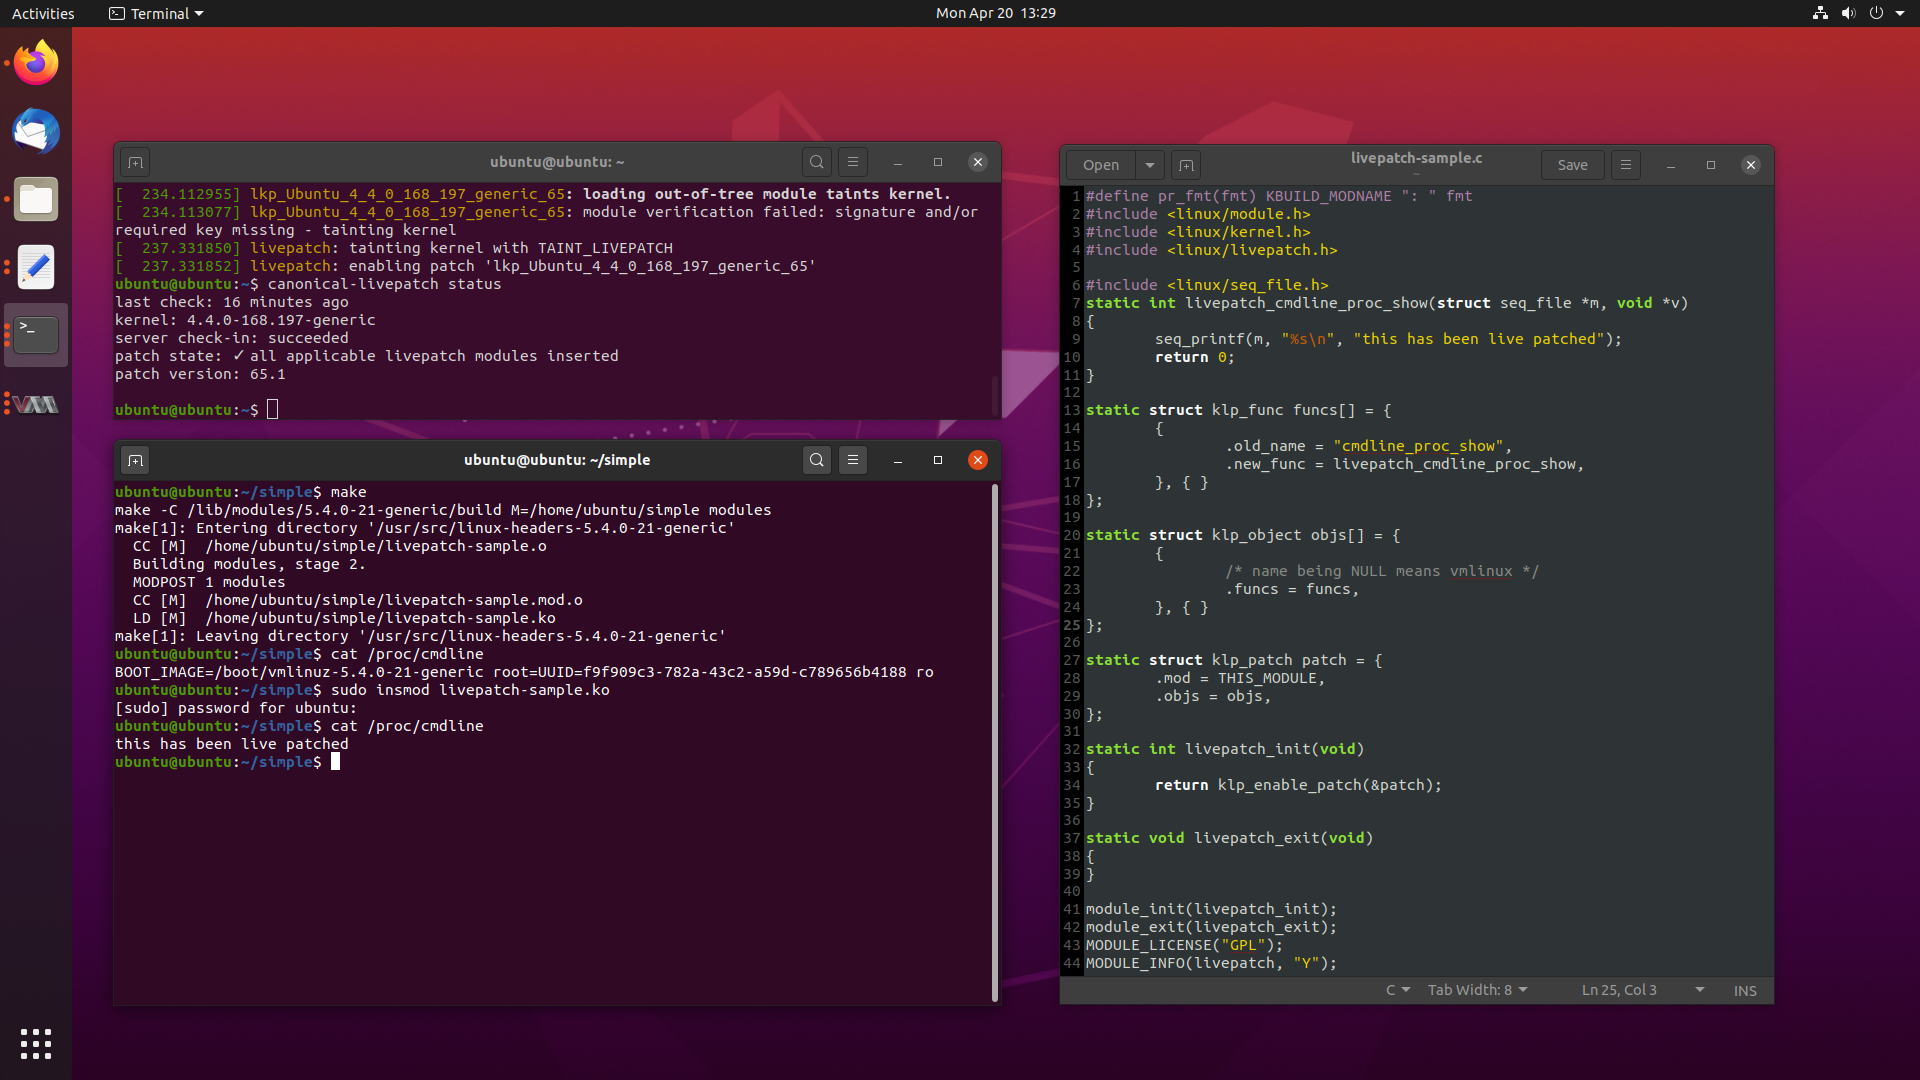Click the comment 'name being NULL means vmlinux'
The width and height of the screenshot is (1920, 1080).
tap(1382, 571)
